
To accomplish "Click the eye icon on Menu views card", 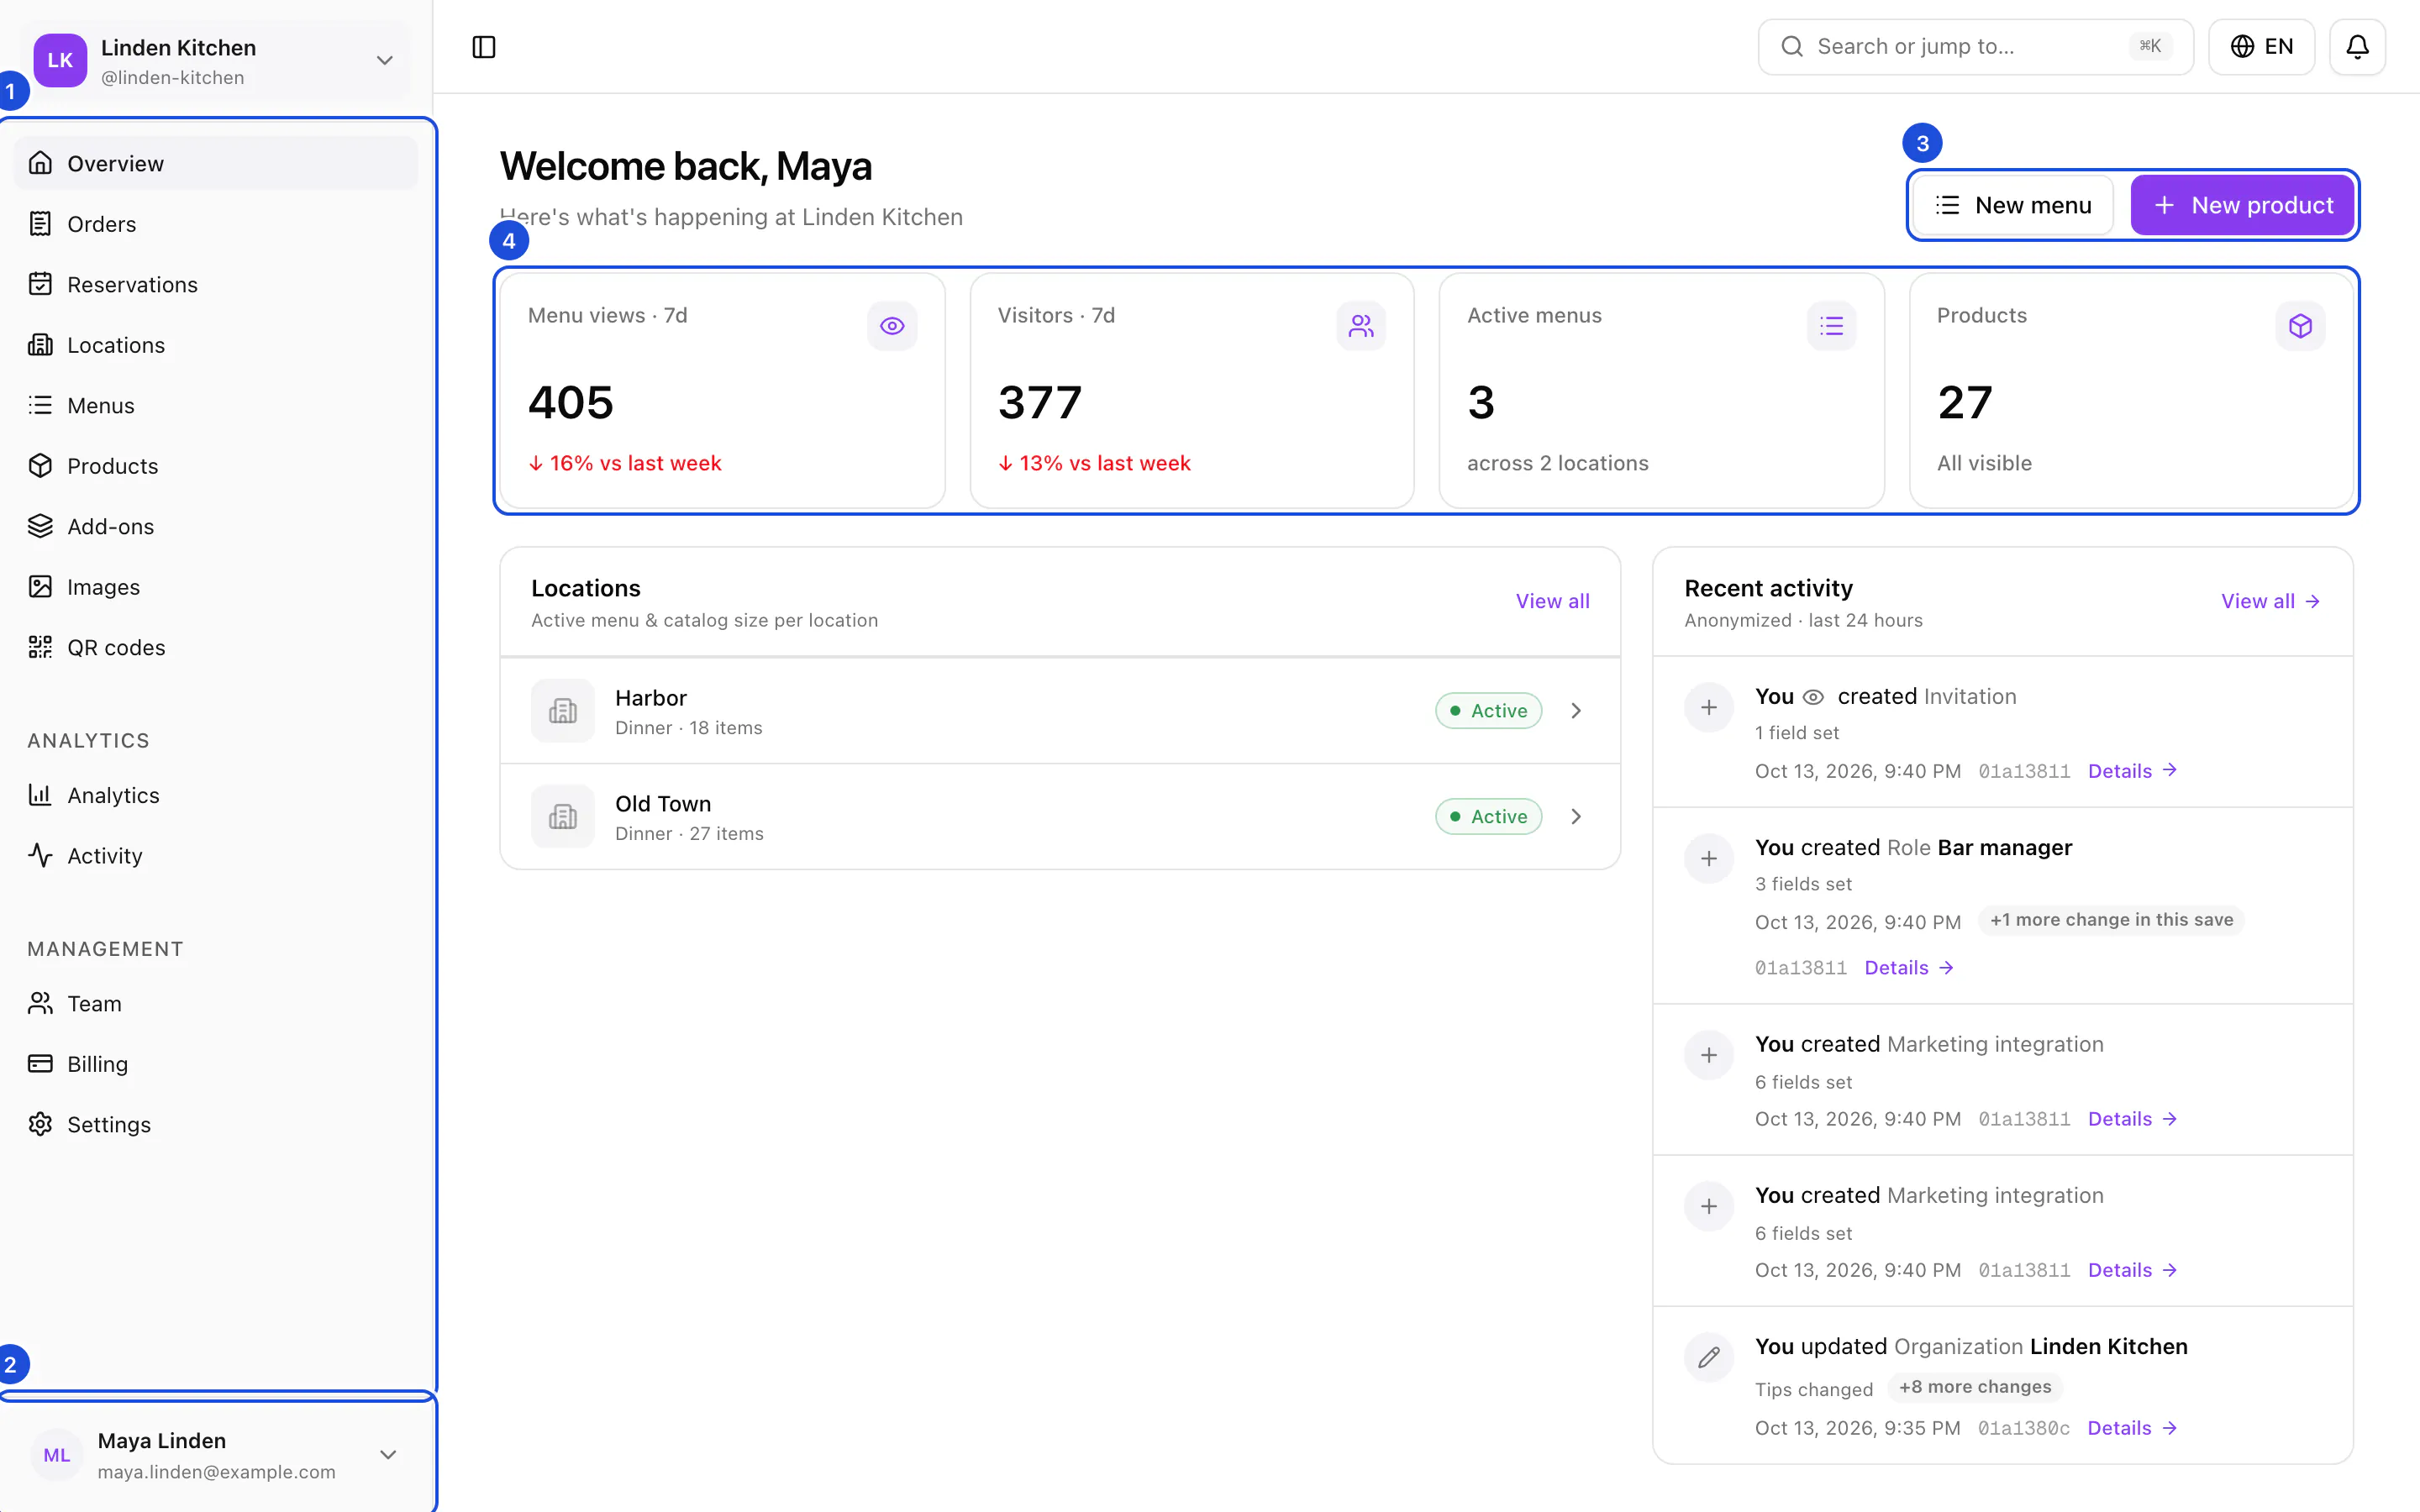I will [x=892, y=326].
